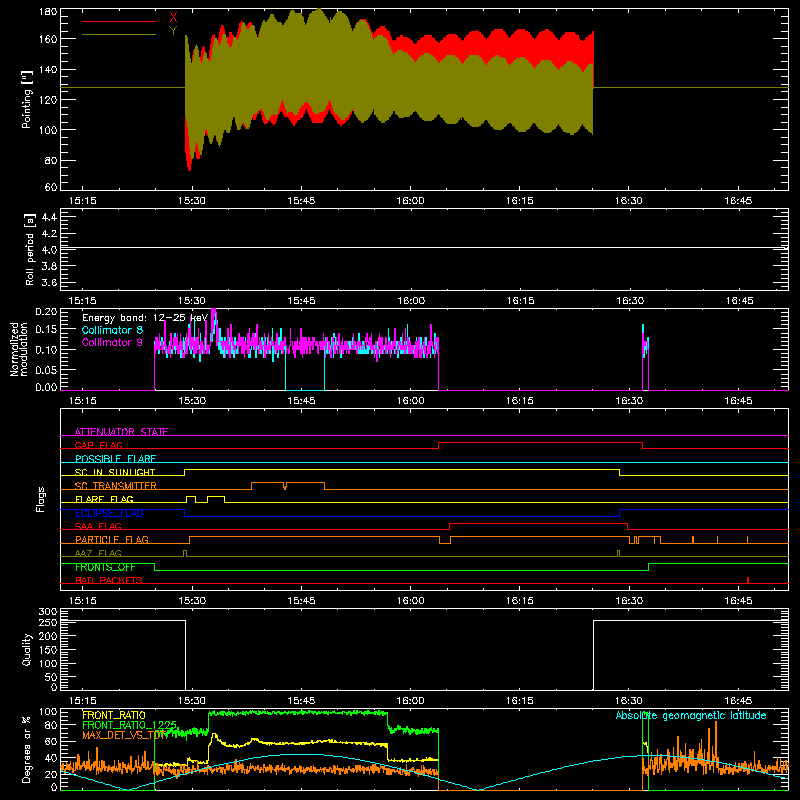
Task: Click the Flags axis title
Action: [41, 500]
